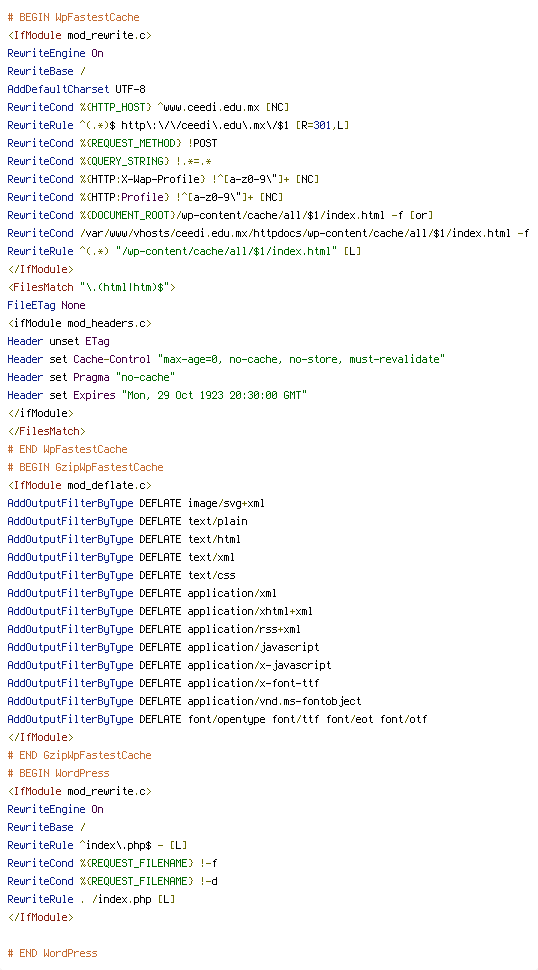Click the '# BEGIN GzipWpFastestCache' comment
Image resolution: width=538 pixels, height=970 pixels.
(x=85, y=467)
